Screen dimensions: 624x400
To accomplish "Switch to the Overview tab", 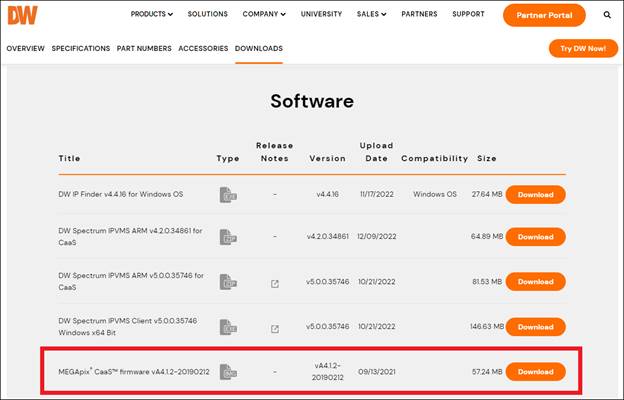I will pos(25,49).
